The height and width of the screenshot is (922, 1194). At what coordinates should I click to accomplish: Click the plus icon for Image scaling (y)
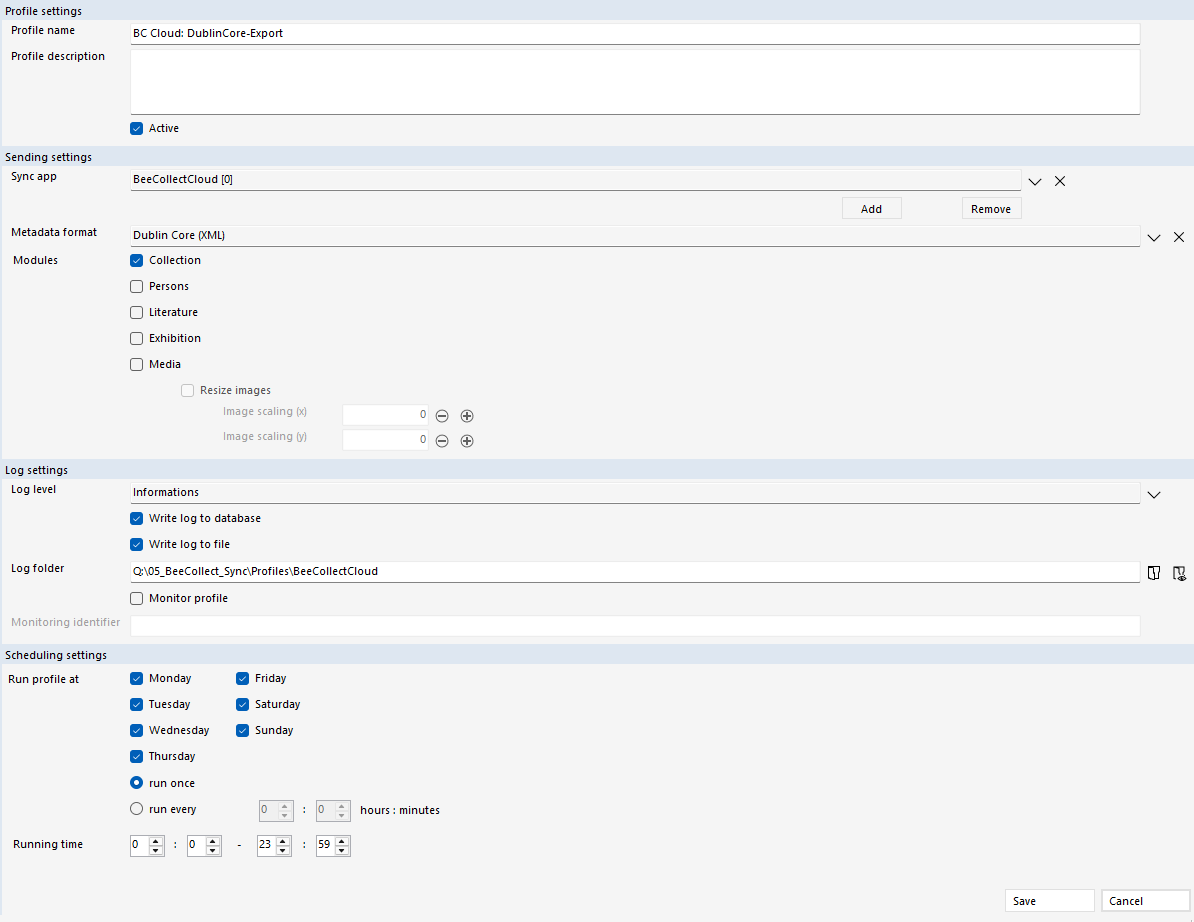tap(467, 440)
